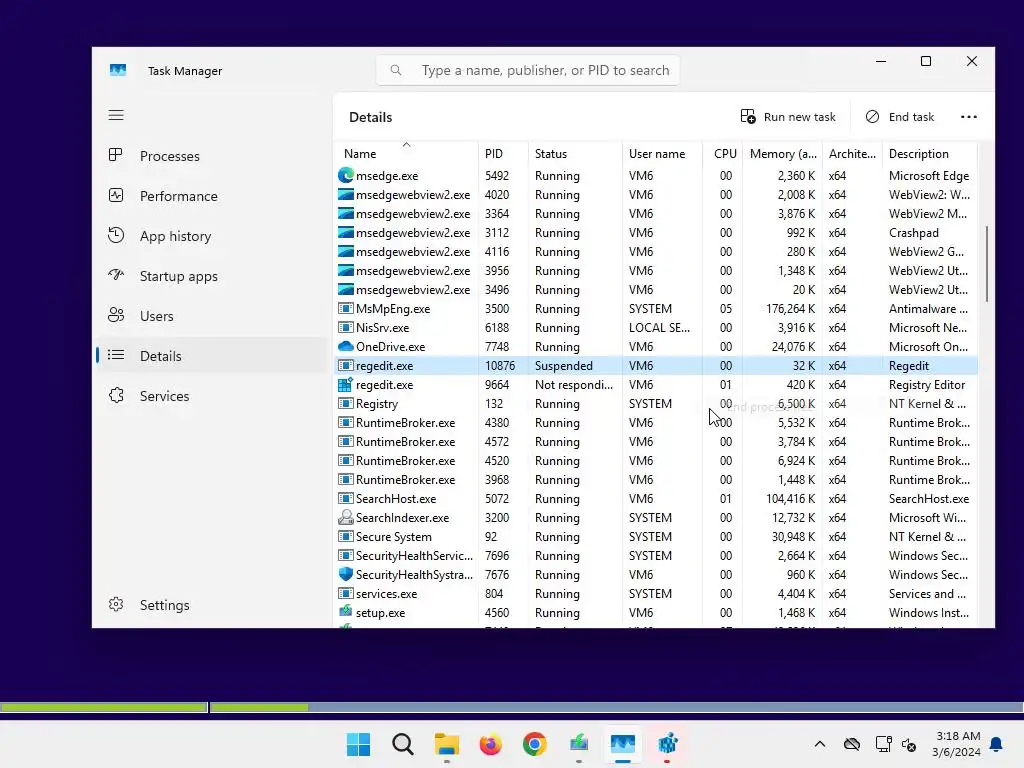
Task: Sort by the User name column header
Action: click(x=662, y=153)
